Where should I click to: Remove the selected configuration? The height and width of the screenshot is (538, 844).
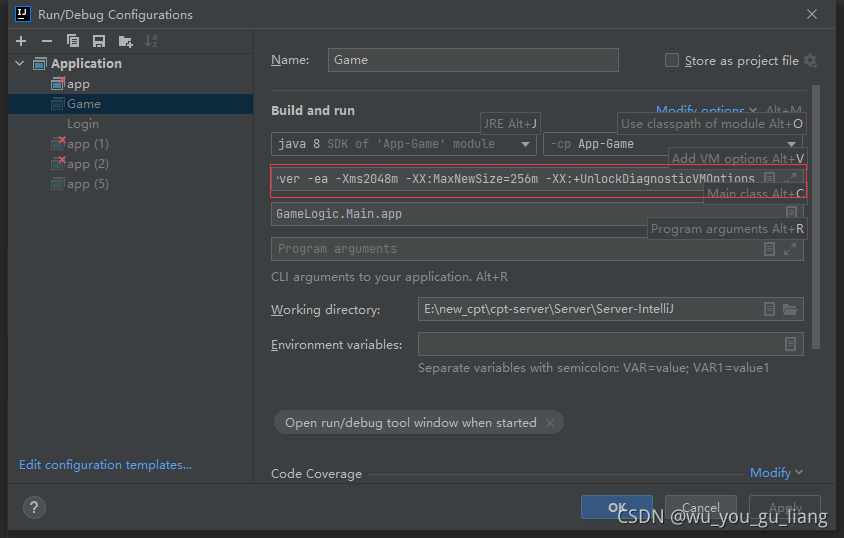coord(46,41)
